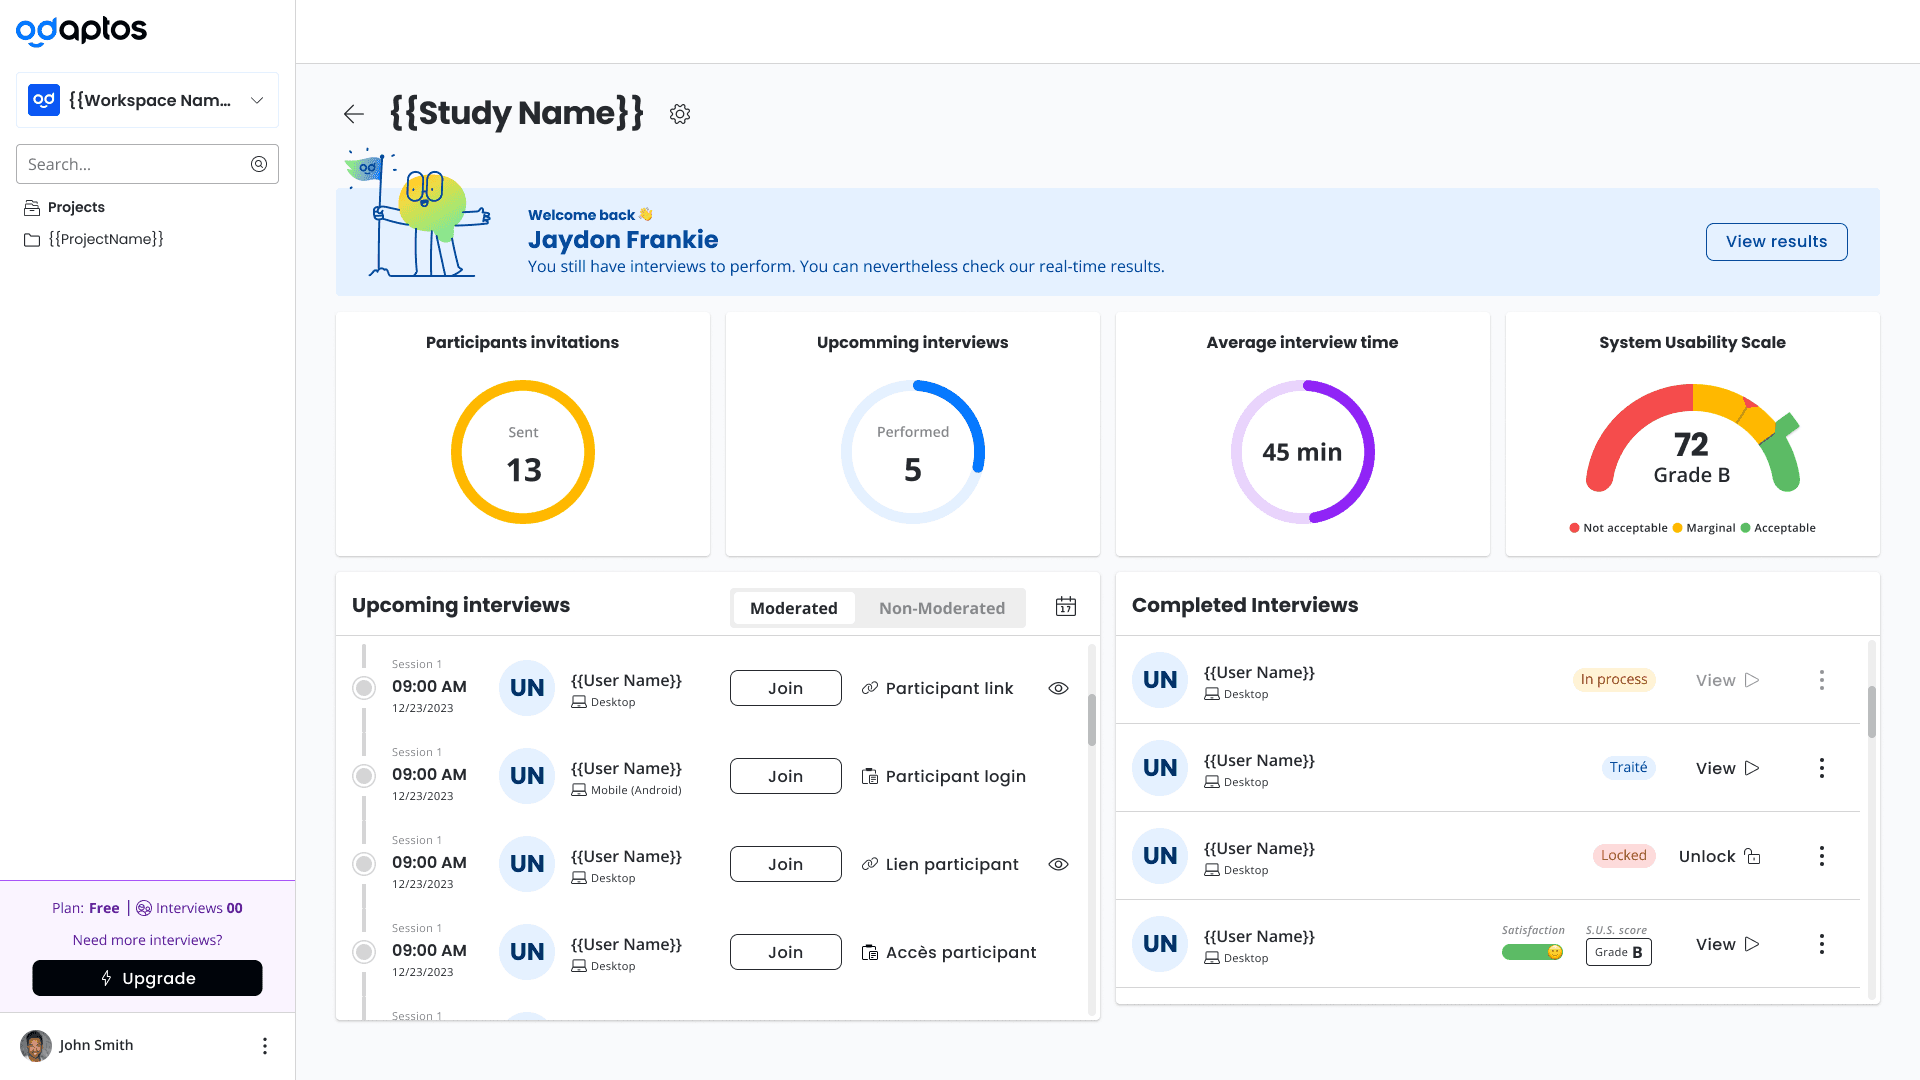Select the second session timeline radio marker
The image size is (1920, 1080).
[x=364, y=776]
